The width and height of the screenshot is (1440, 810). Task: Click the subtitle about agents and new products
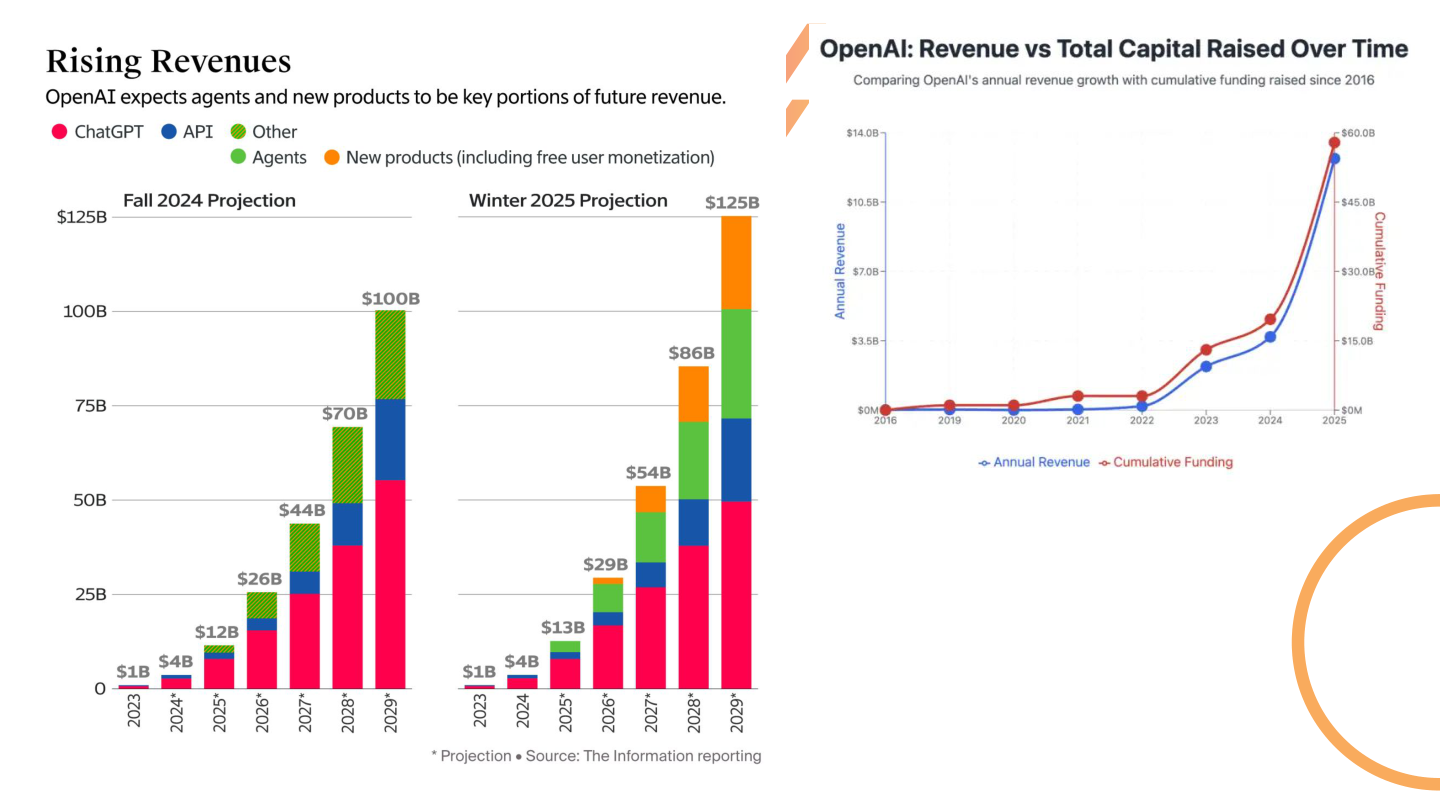pyautogui.click(x=386, y=98)
